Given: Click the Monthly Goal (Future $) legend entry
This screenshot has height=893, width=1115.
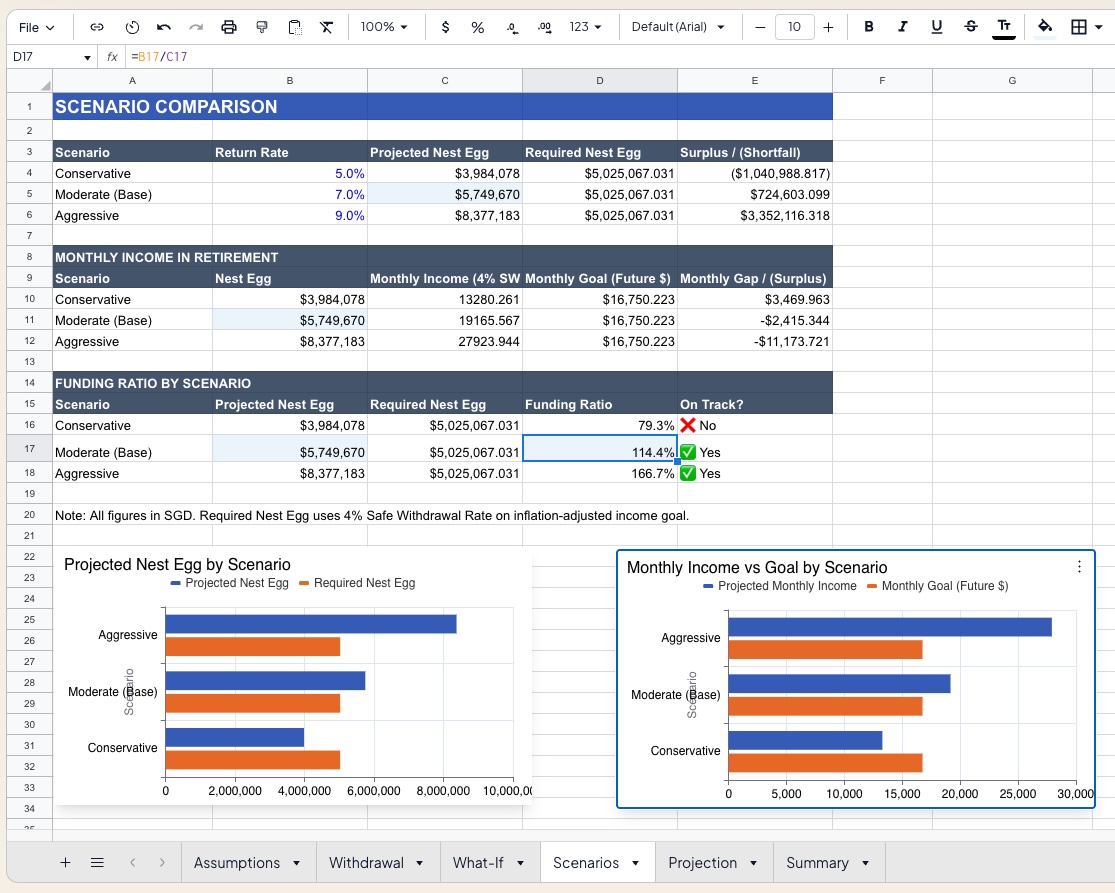Looking at the screenshot, I should (937, 586).
